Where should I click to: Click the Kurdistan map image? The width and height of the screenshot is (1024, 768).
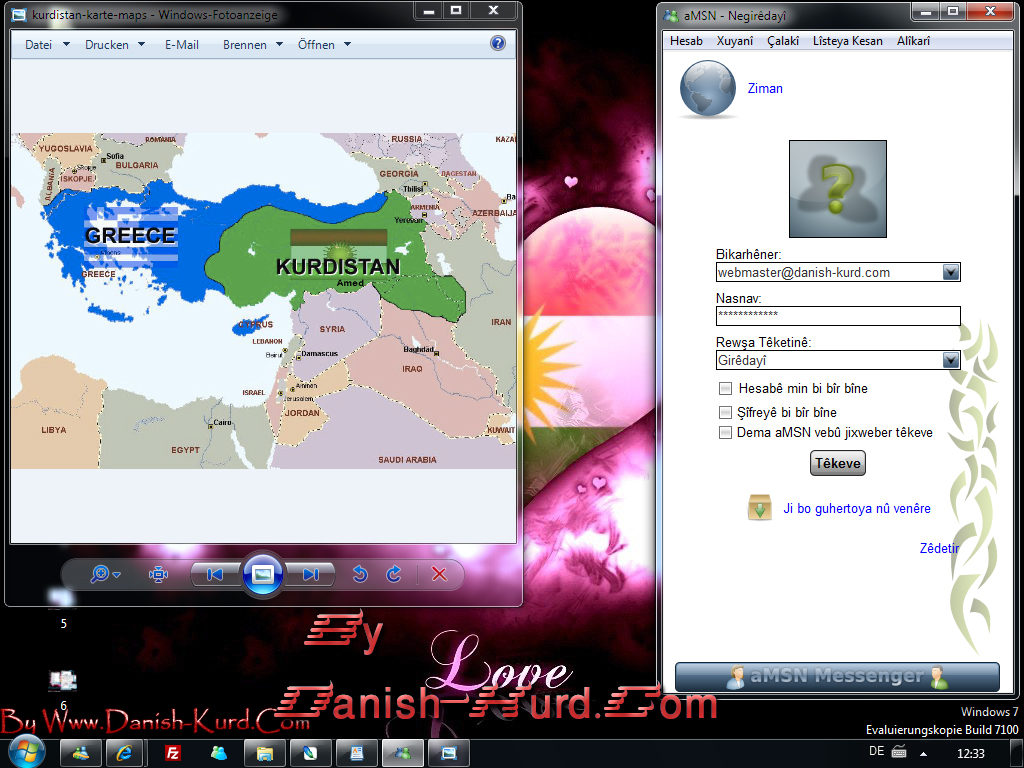click(263, 301)
